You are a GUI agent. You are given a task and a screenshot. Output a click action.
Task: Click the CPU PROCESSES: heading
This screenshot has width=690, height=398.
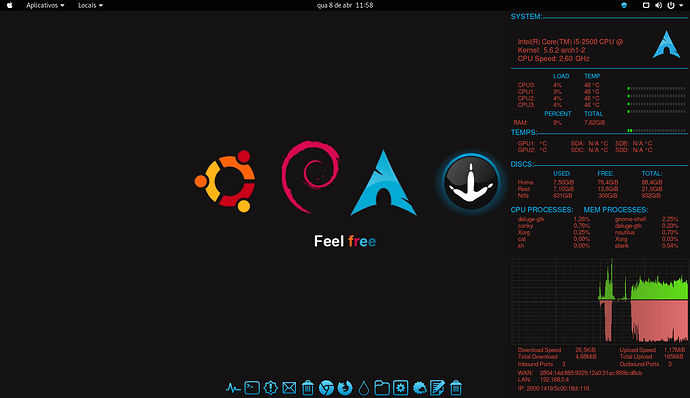[542, 210]
